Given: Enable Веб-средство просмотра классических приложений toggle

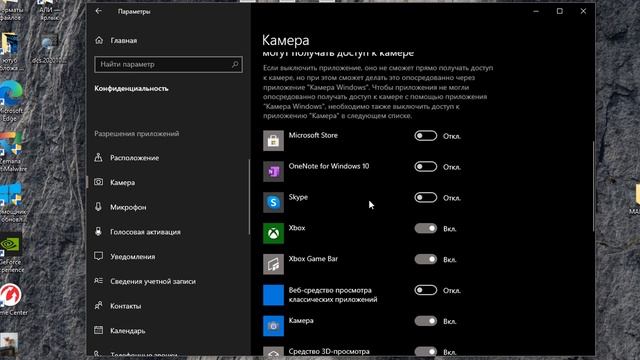Looking at the screenshot, I should (426, 290).
